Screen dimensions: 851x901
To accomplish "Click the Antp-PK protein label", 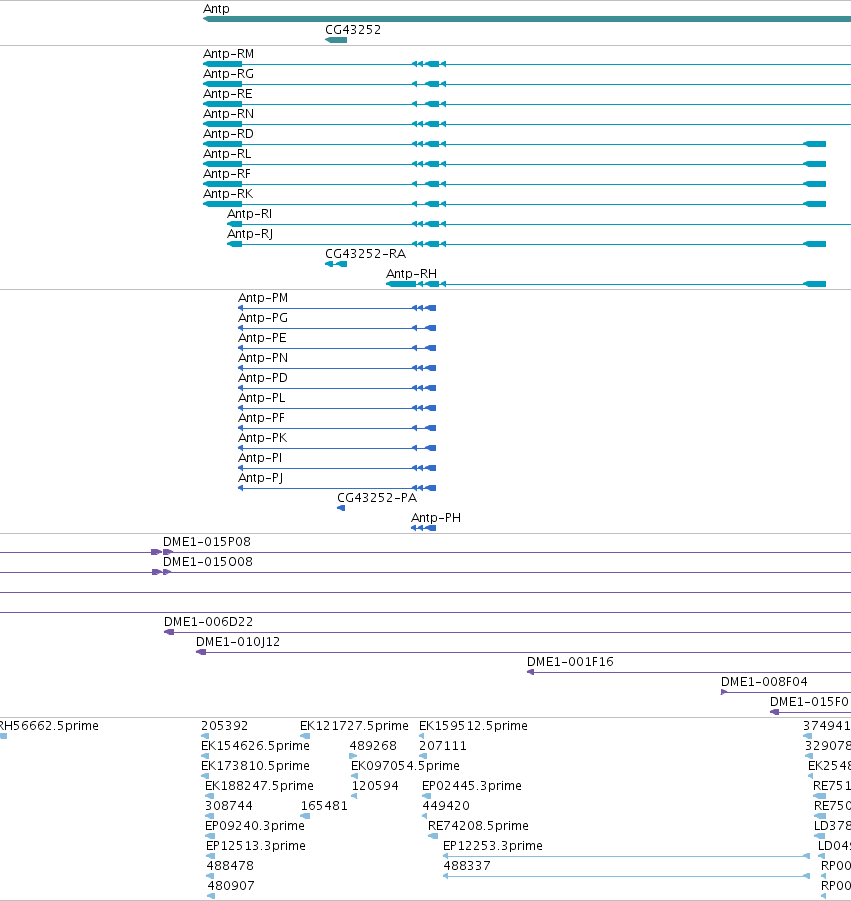I will click(x=263, y=438).
